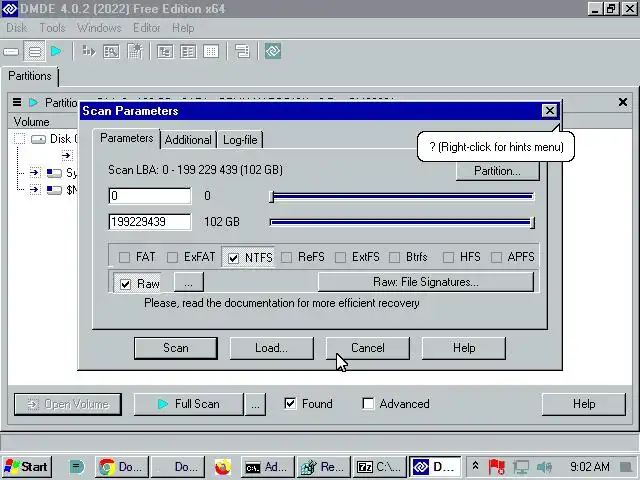Expand arrow beside Sy volume

pyautogui.click(x=35, y=173)
